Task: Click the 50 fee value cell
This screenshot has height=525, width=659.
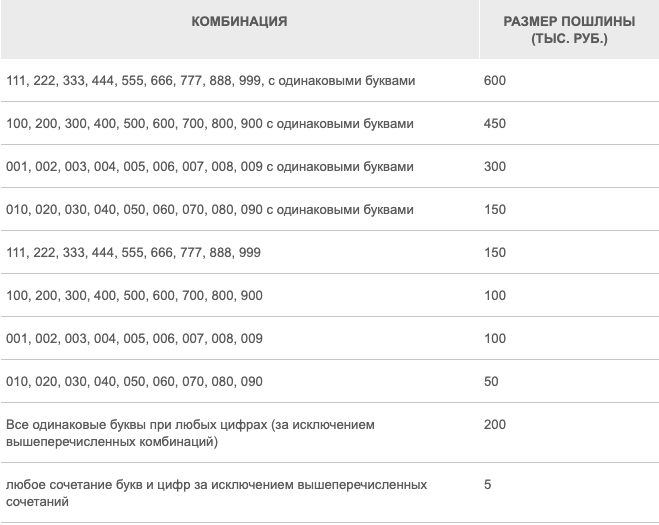Action: pos(491,381)
